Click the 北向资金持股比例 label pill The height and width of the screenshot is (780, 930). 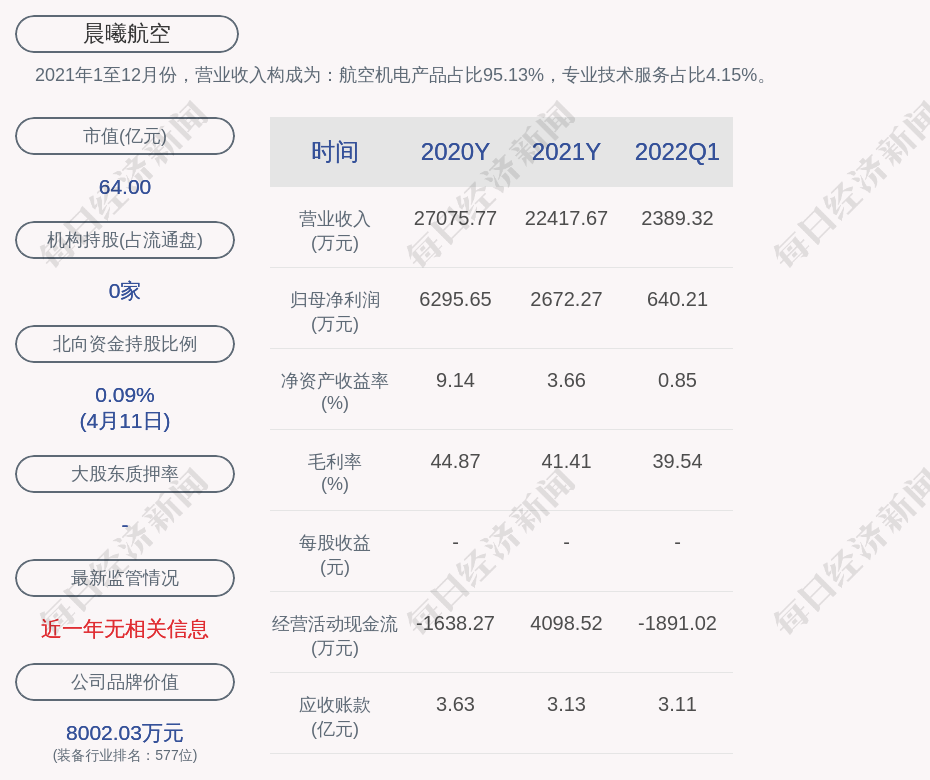125,344
